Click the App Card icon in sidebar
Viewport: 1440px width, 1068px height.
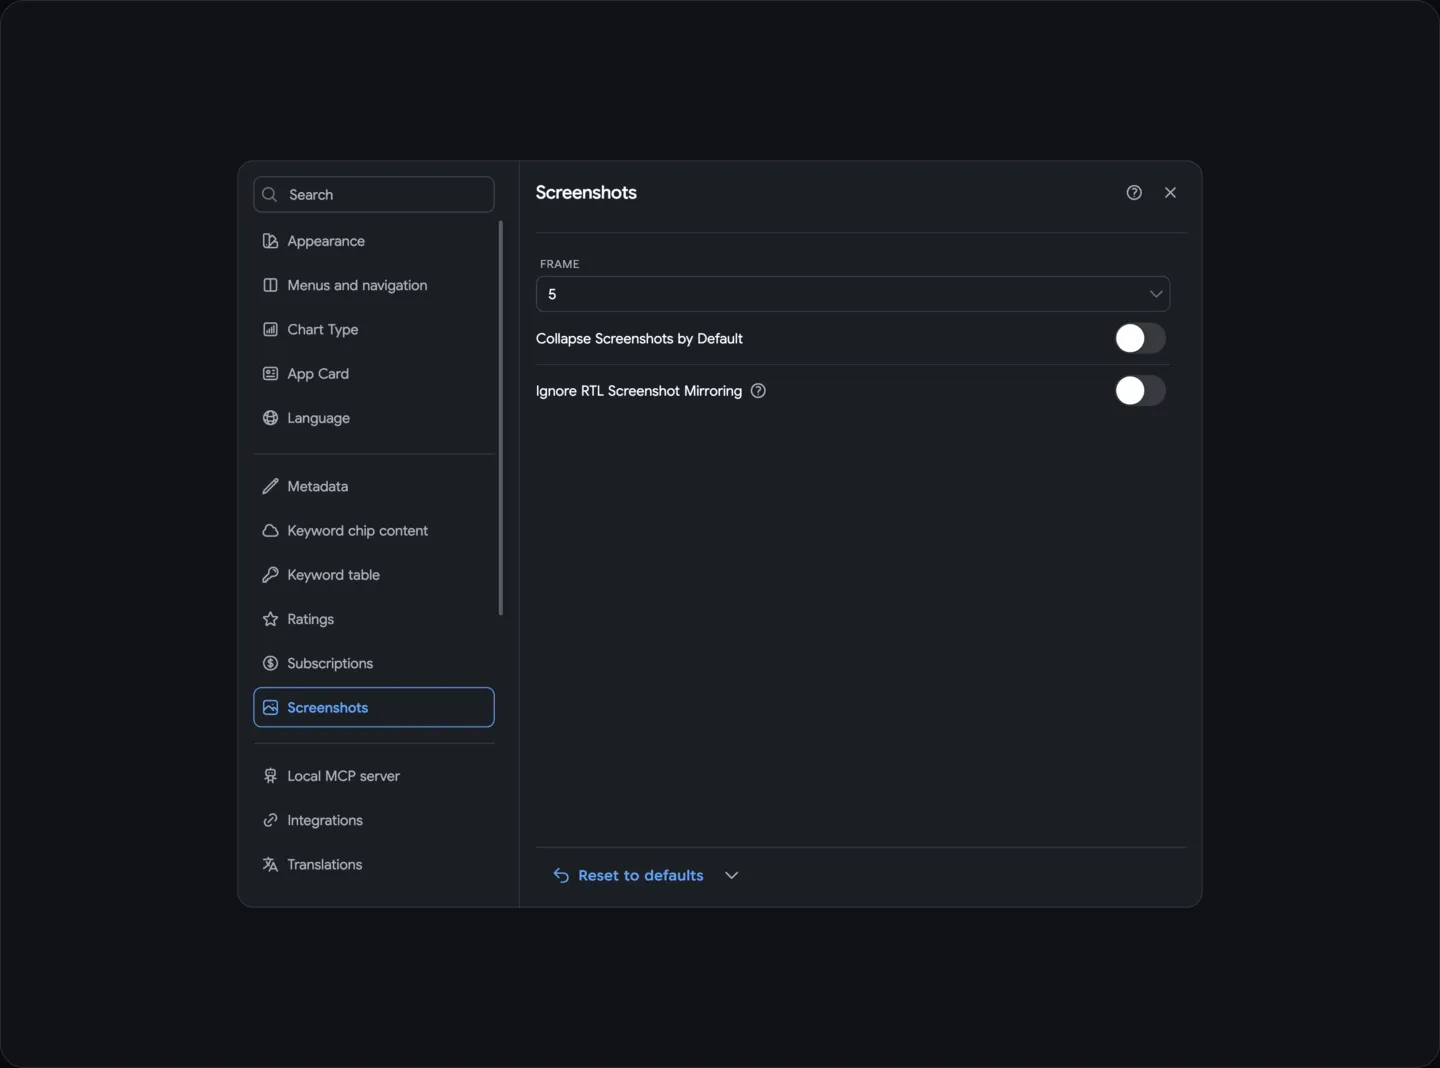270,373
